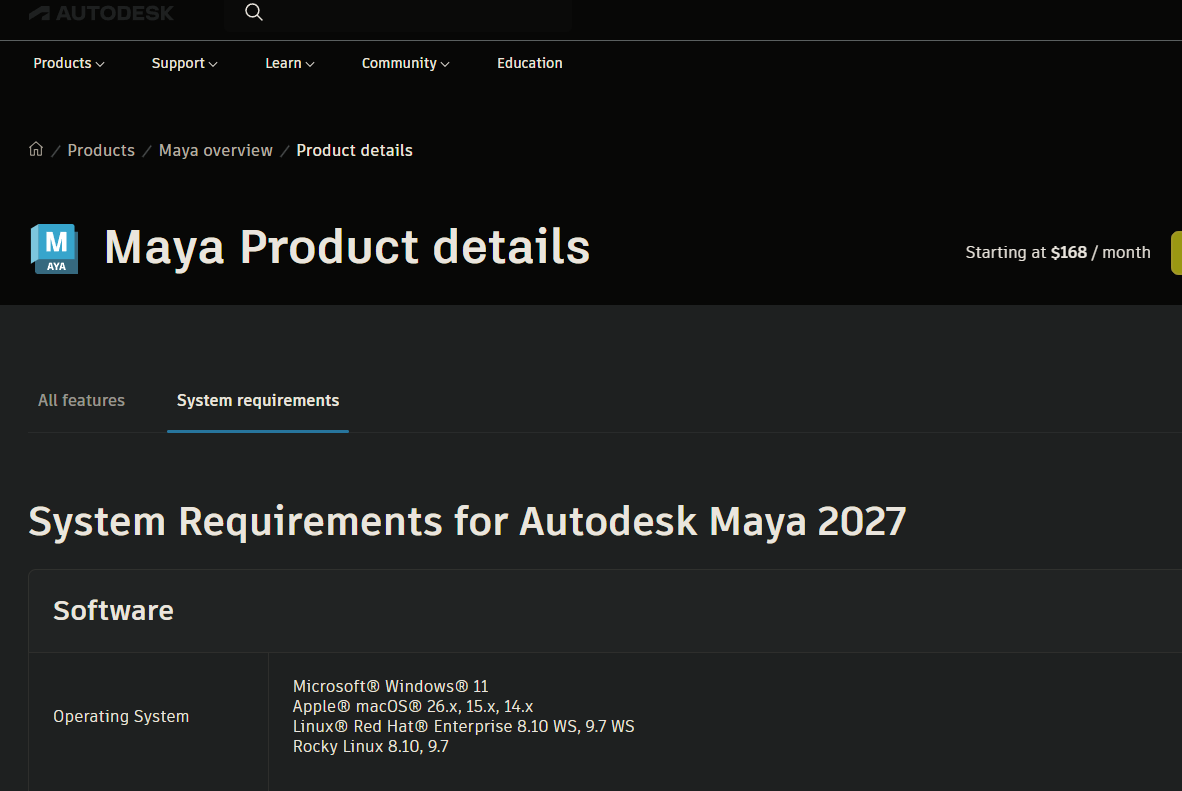Go to Education page

[530, 63]
